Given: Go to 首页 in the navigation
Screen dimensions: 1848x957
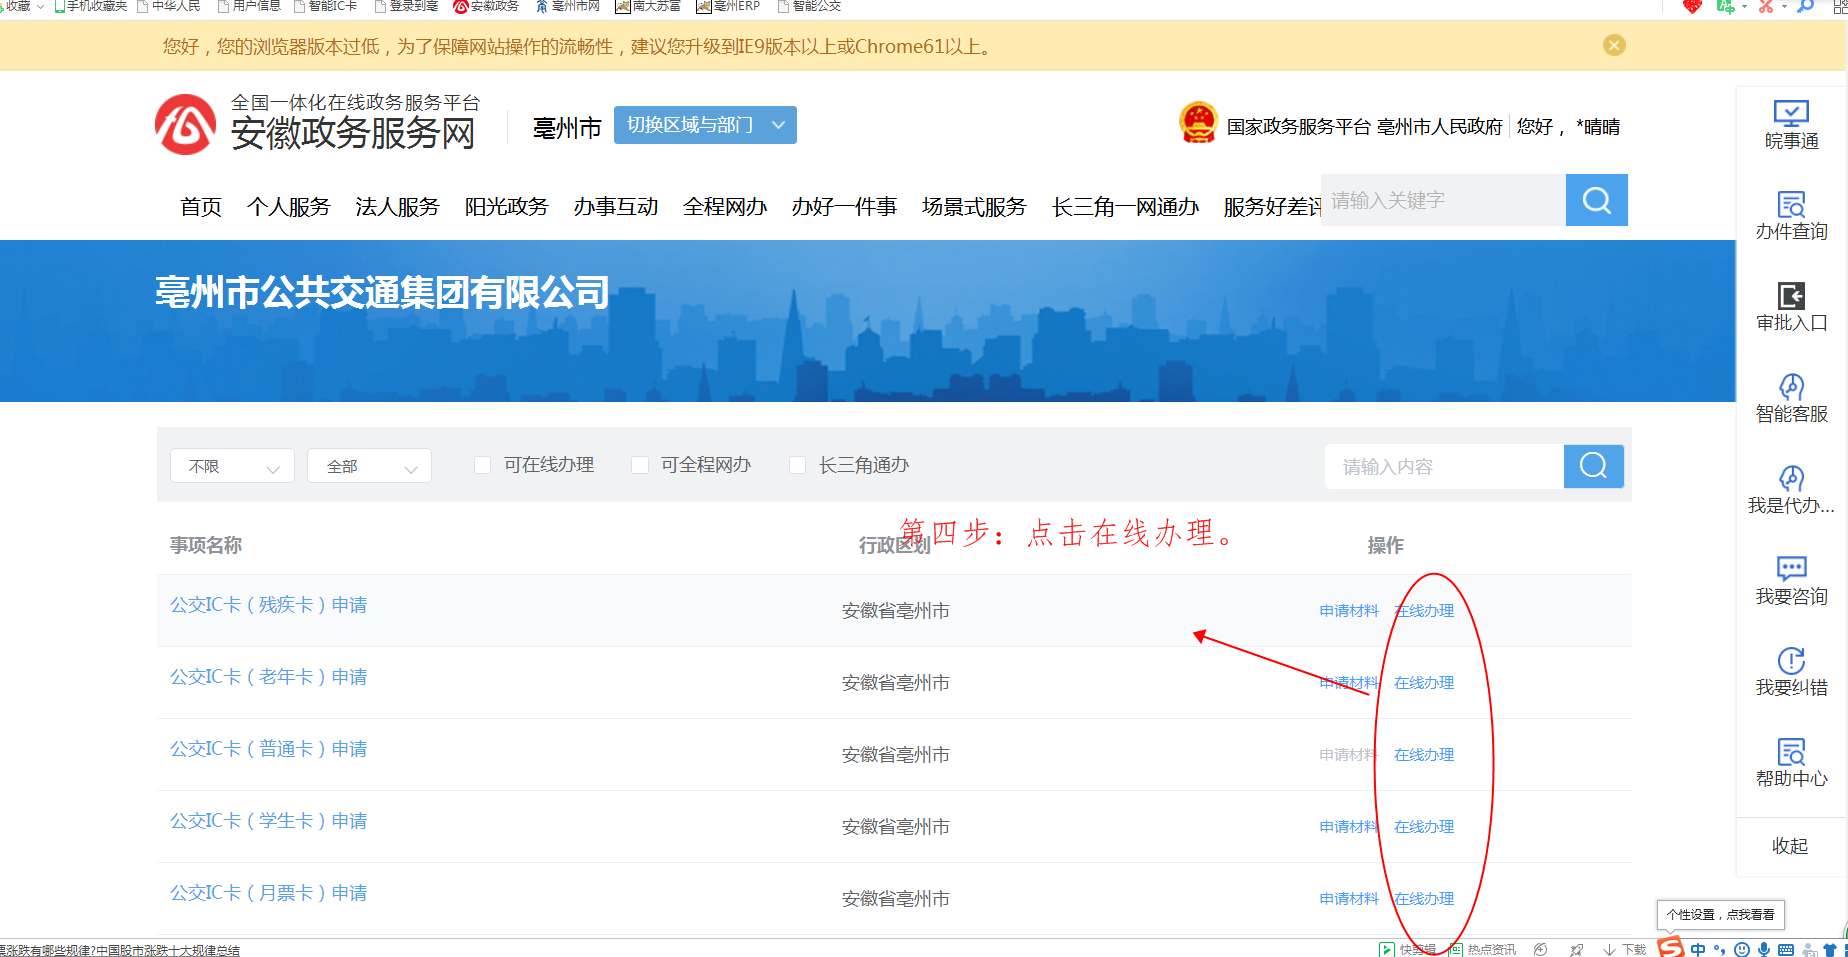Looking at the screenshot, I should point(201,207).
